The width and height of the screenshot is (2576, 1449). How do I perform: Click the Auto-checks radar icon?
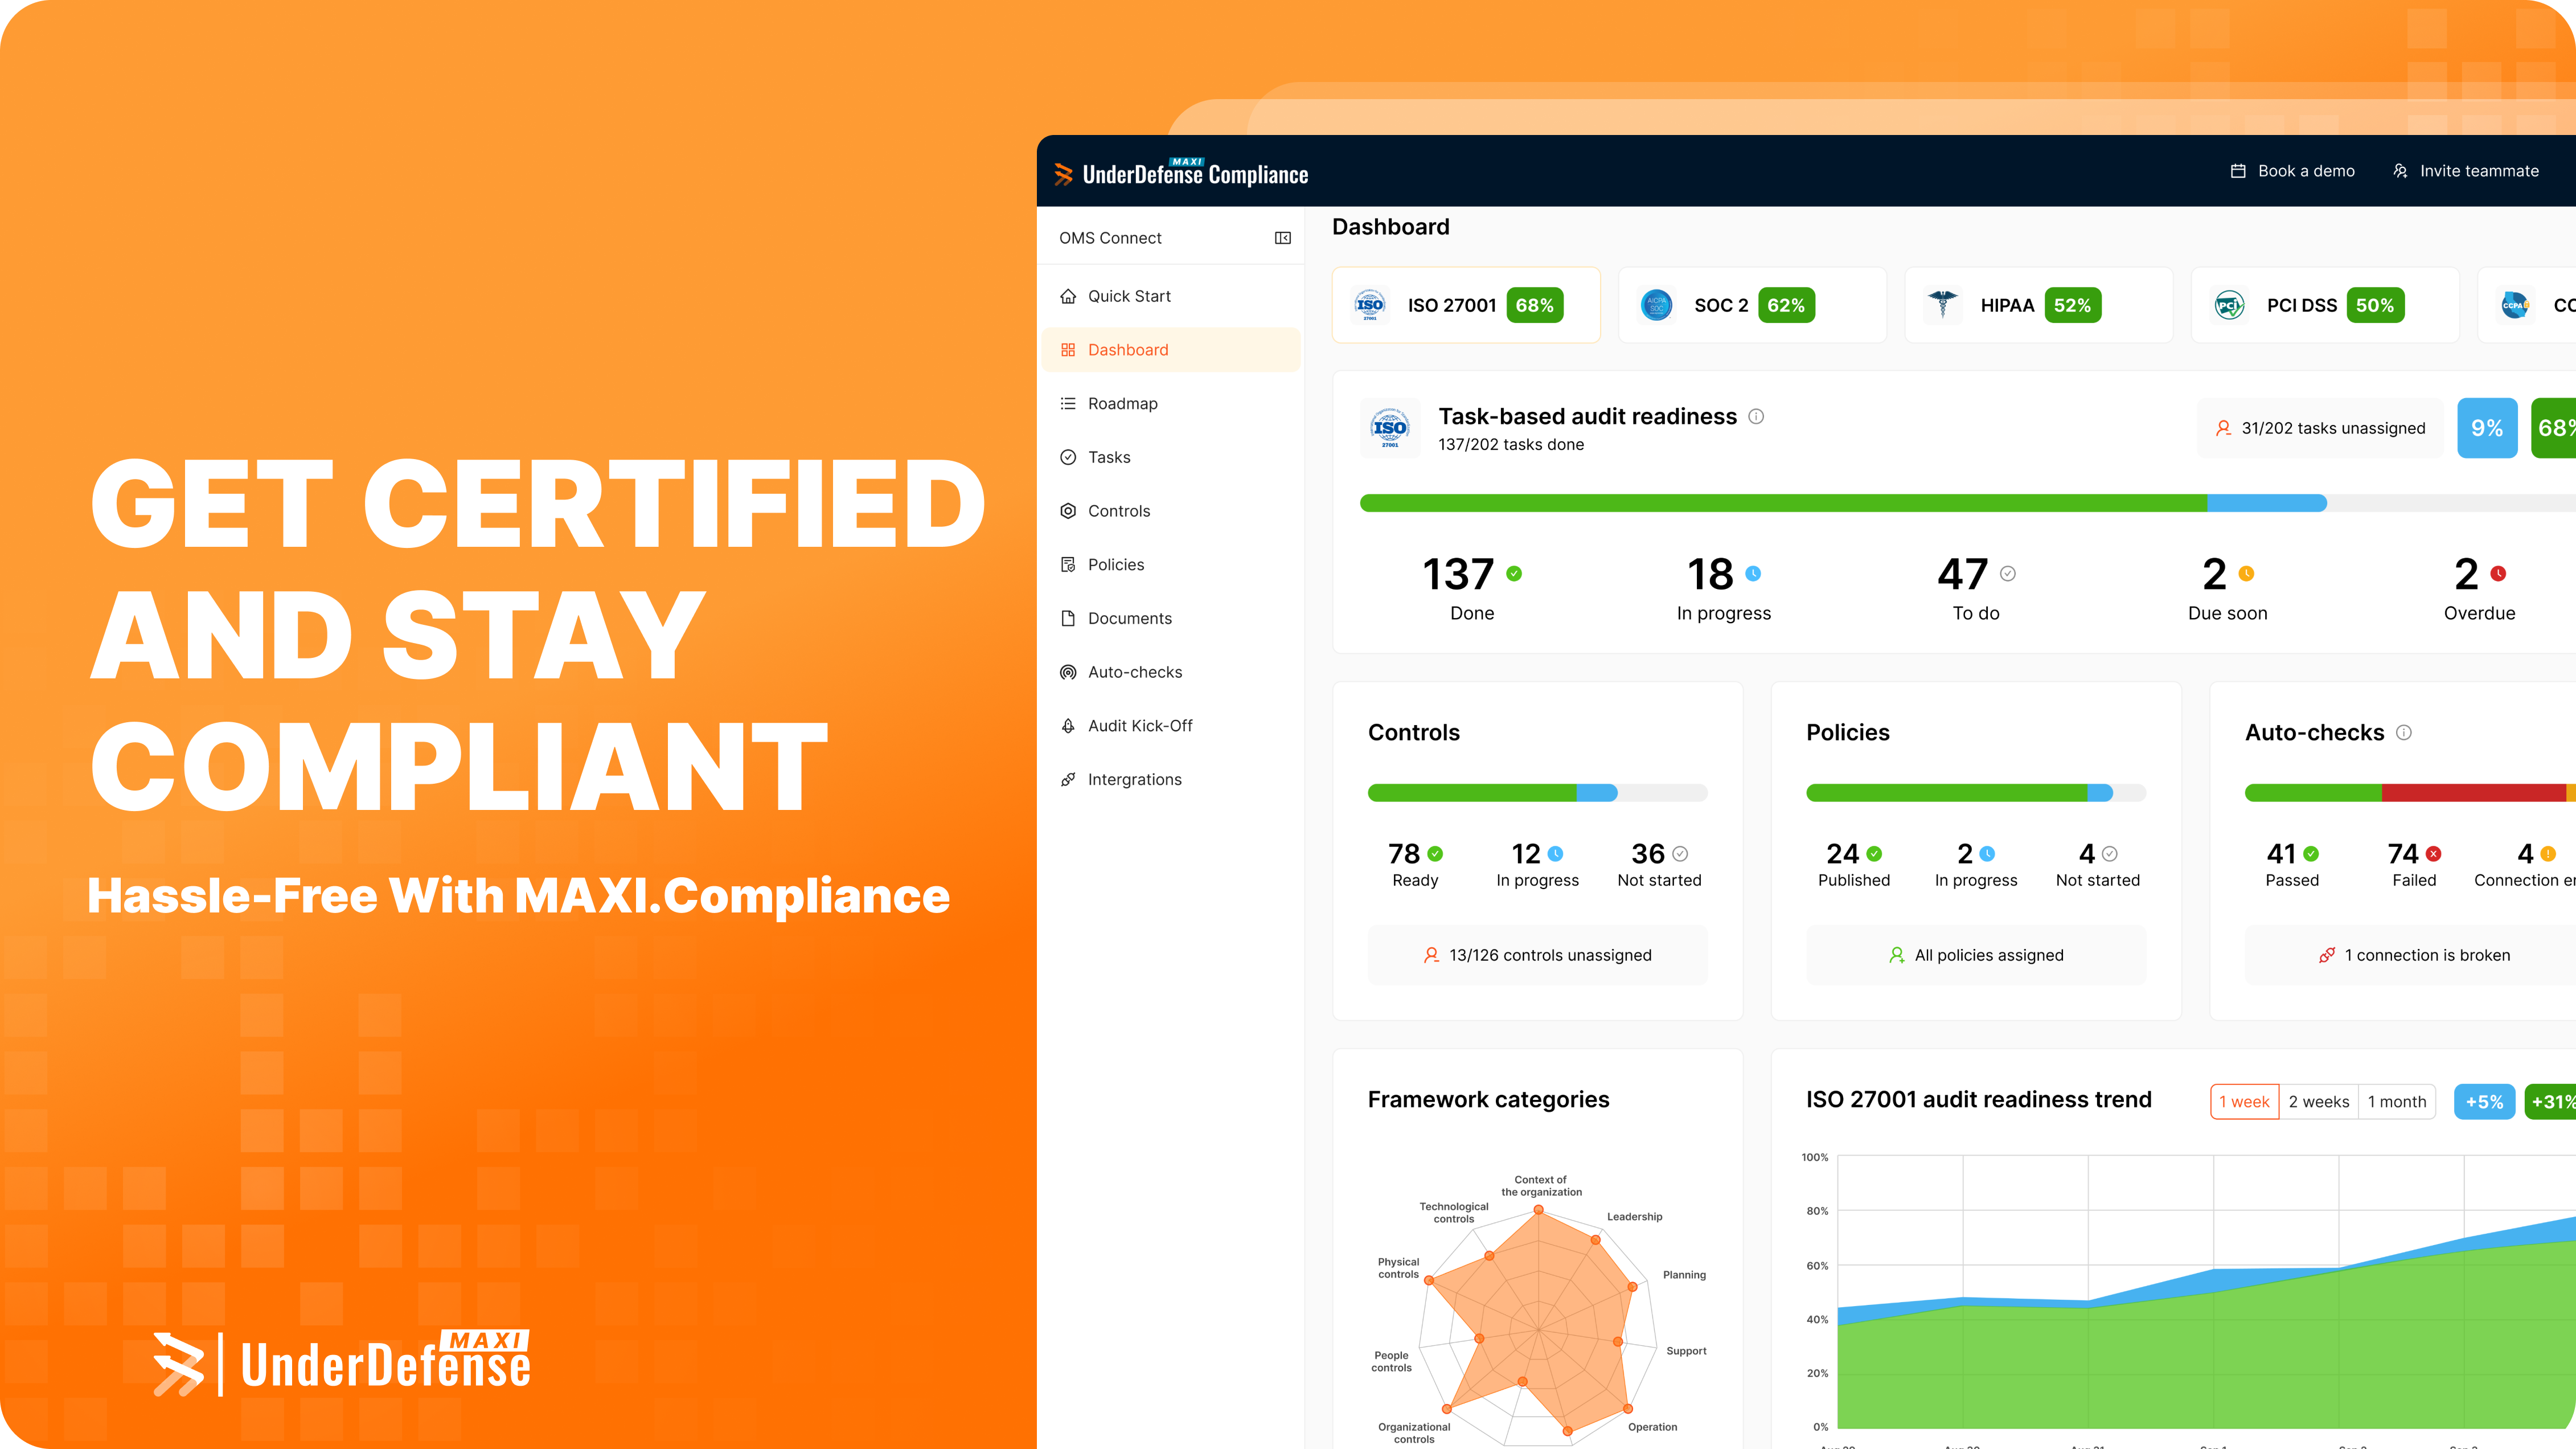pyautogui.click(x=1069, y=671)
